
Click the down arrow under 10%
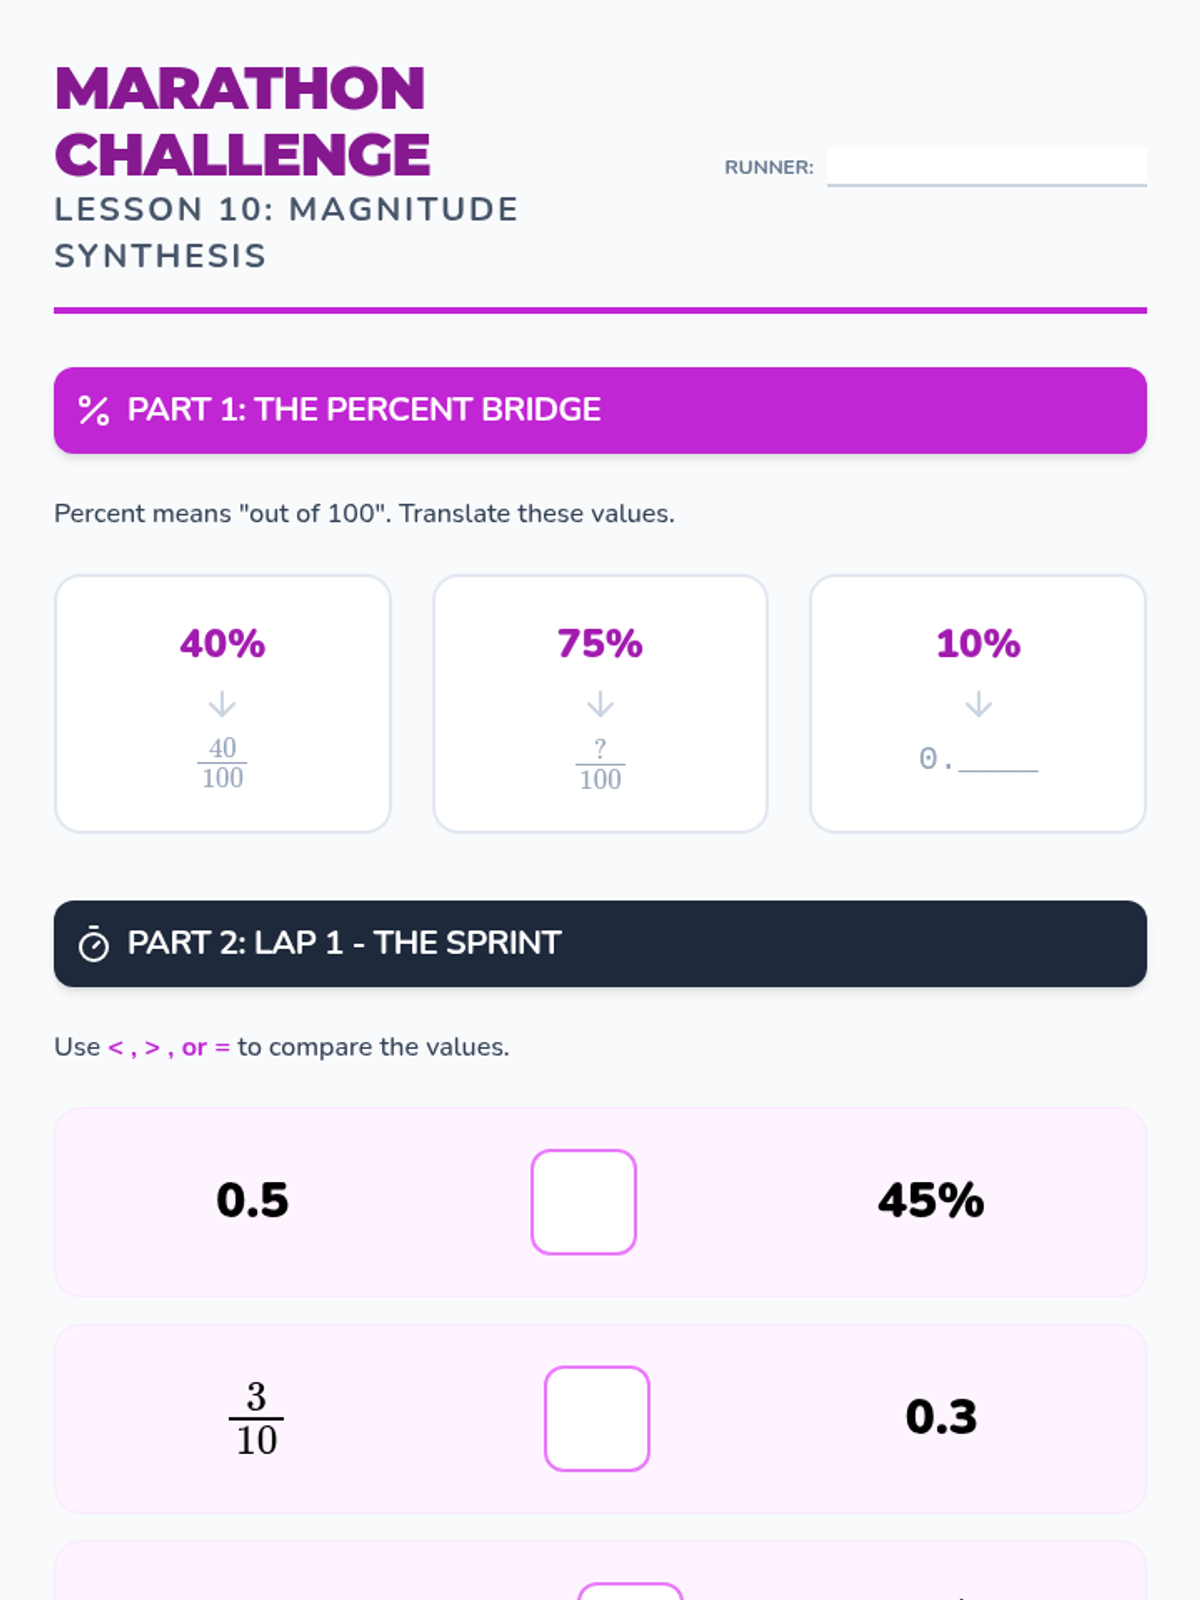978,705
